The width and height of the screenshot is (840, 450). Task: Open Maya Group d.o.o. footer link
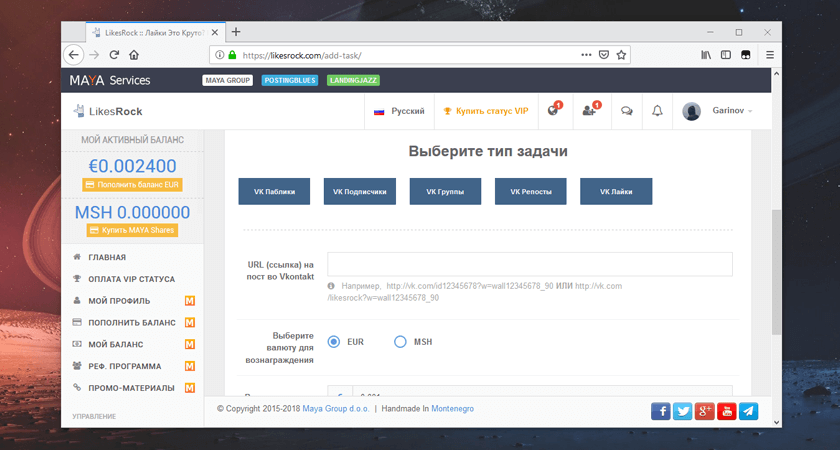(x=336, y=409)
